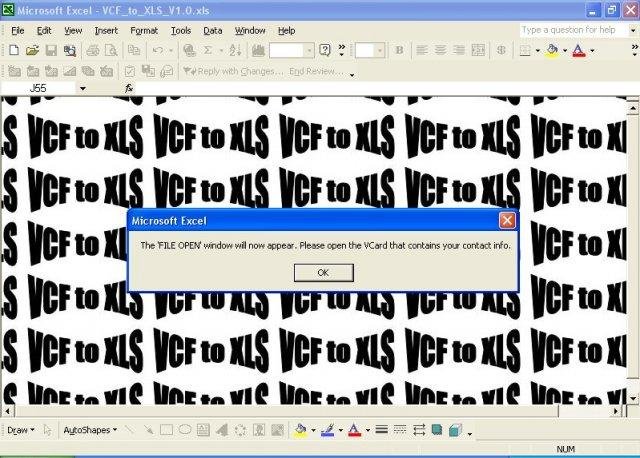Click the Save floppy disk icon
The width and height of the screenshot is (640, 458).
(x=51, y=50)
